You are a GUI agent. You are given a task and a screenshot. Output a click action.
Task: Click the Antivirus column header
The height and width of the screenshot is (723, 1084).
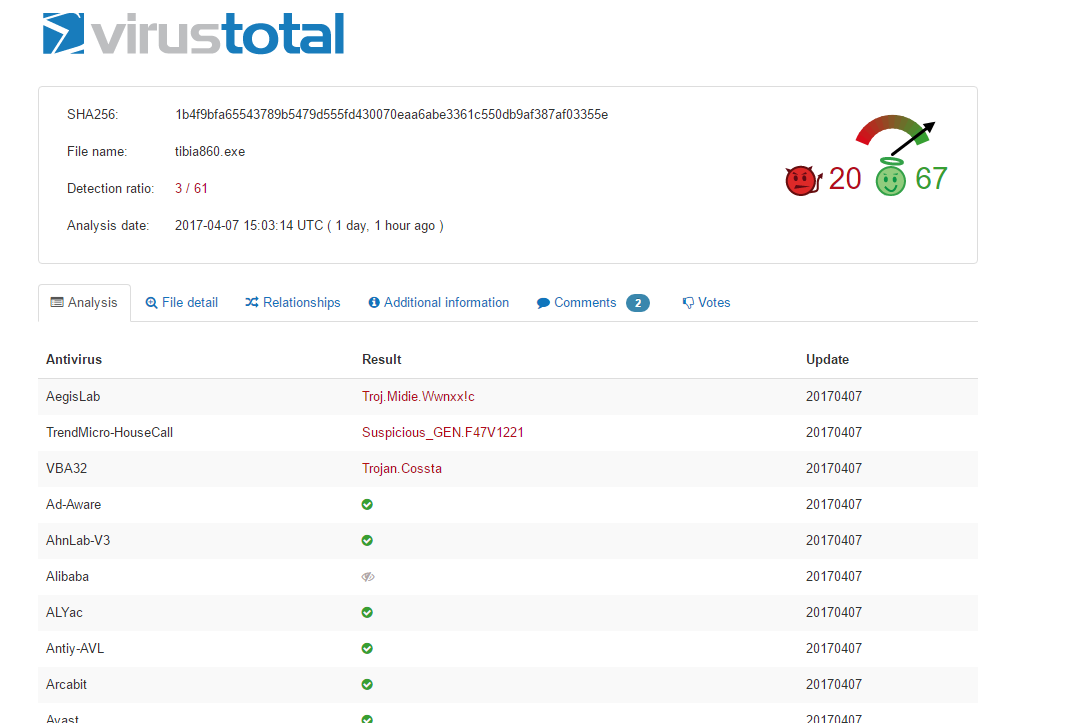[74, 359]
